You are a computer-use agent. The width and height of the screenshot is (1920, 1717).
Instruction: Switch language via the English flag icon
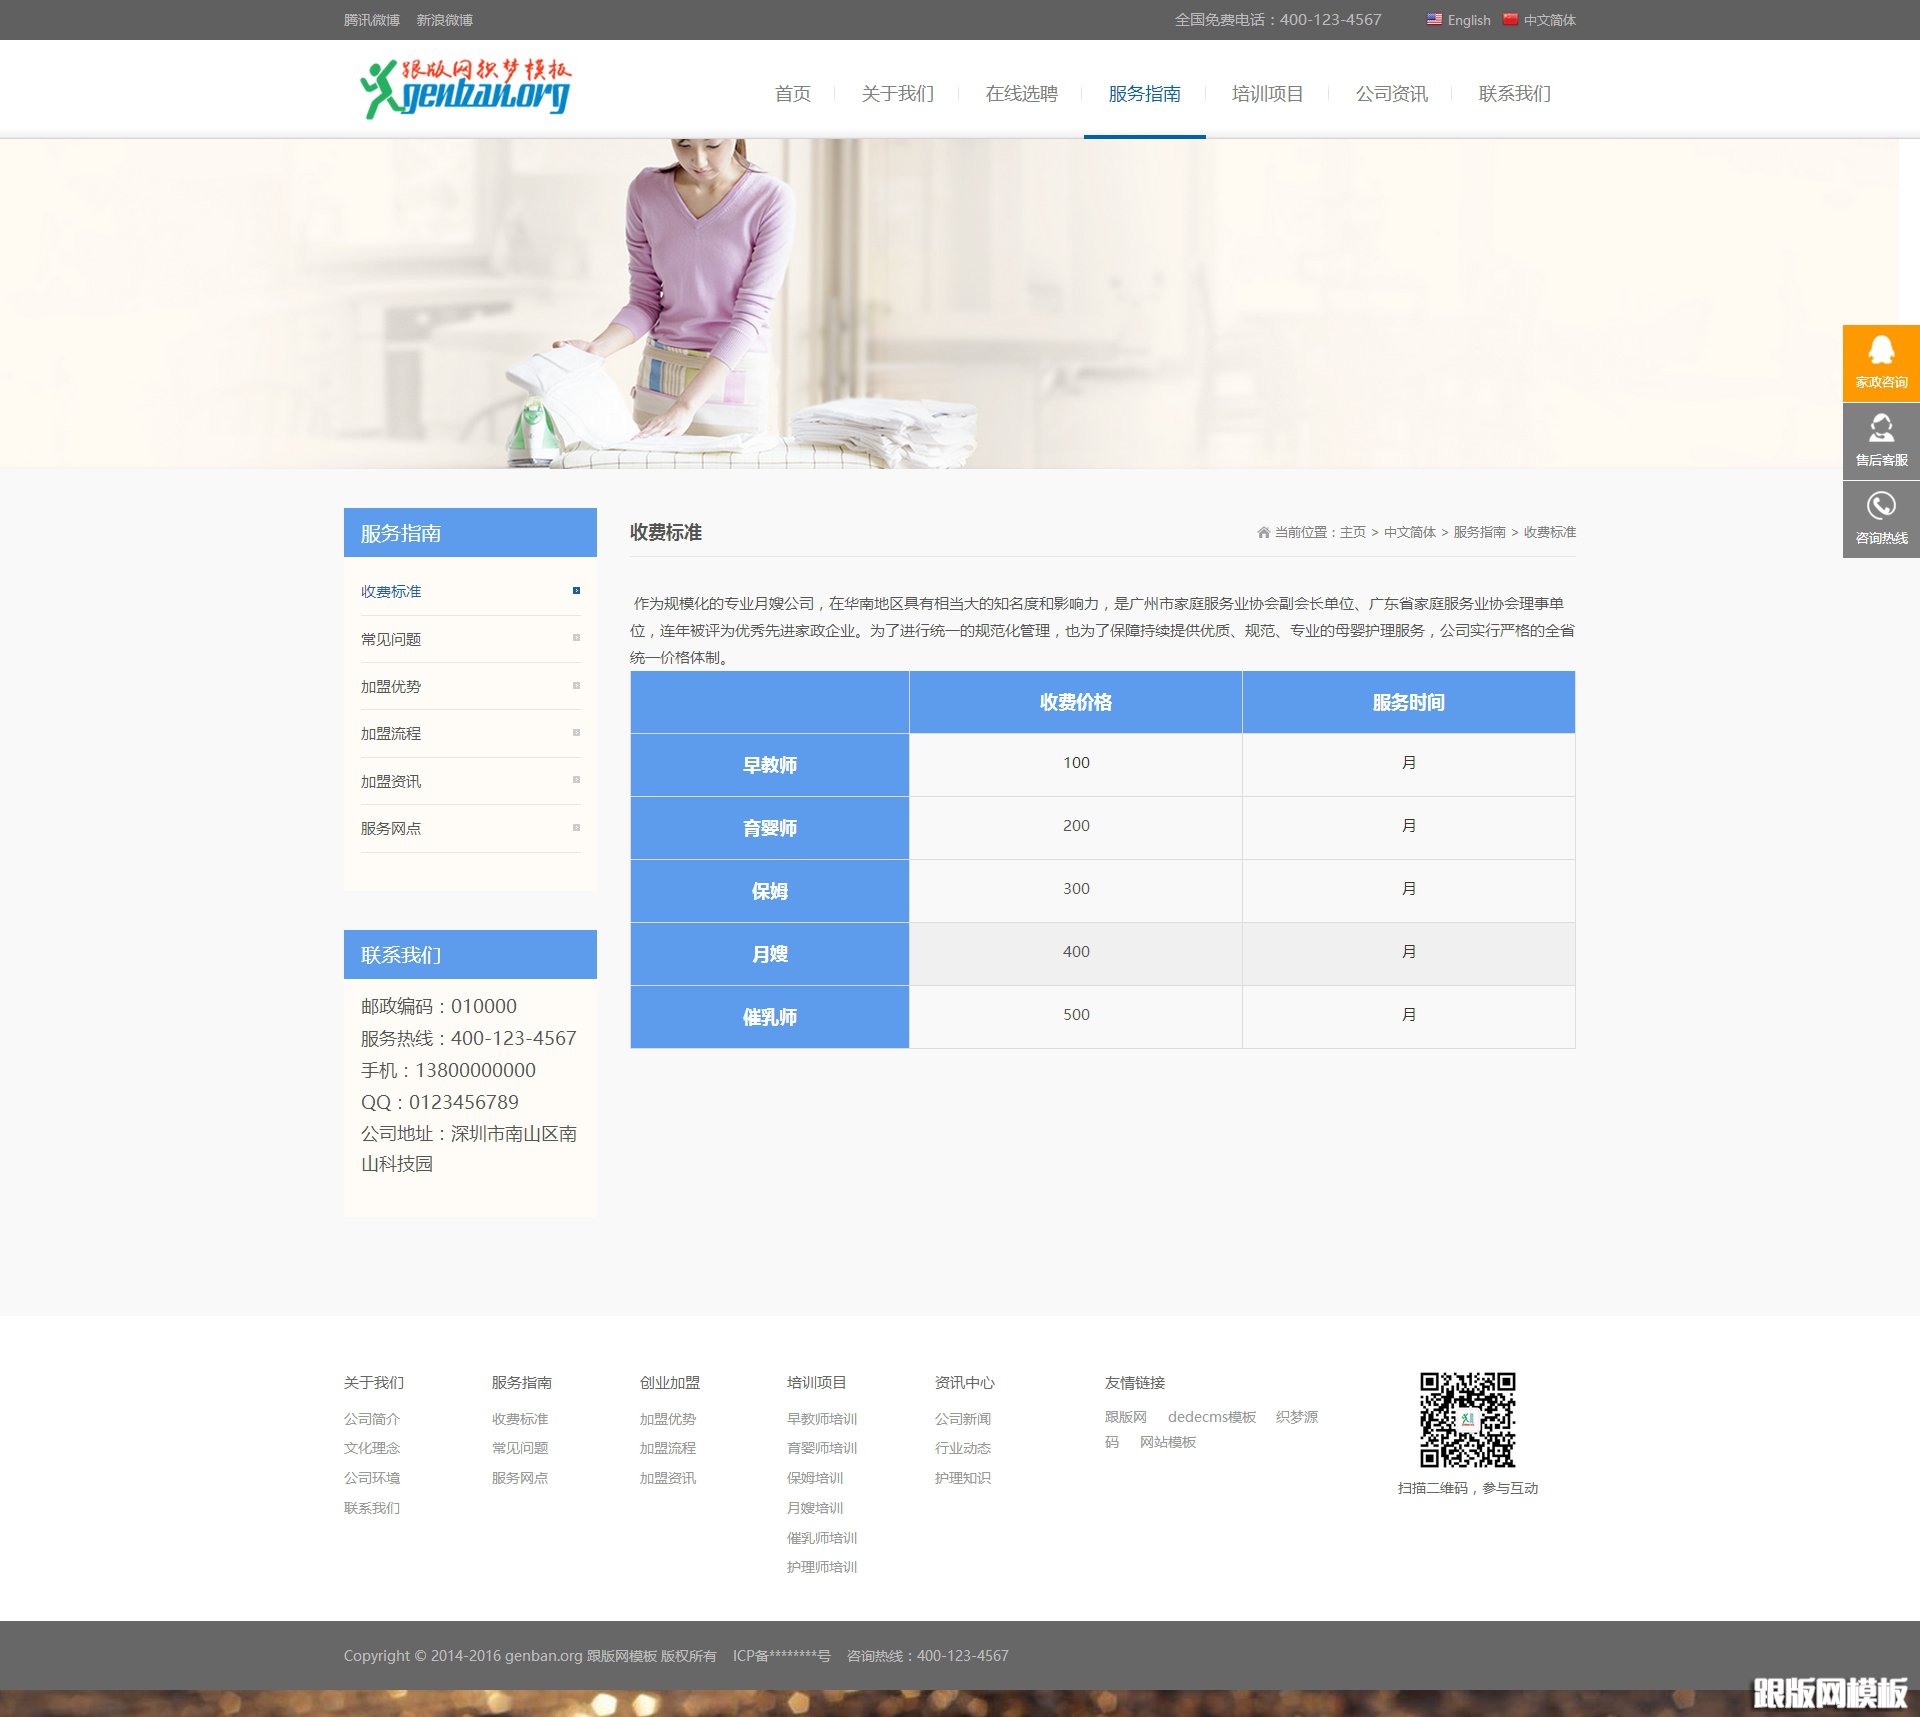1434,19
